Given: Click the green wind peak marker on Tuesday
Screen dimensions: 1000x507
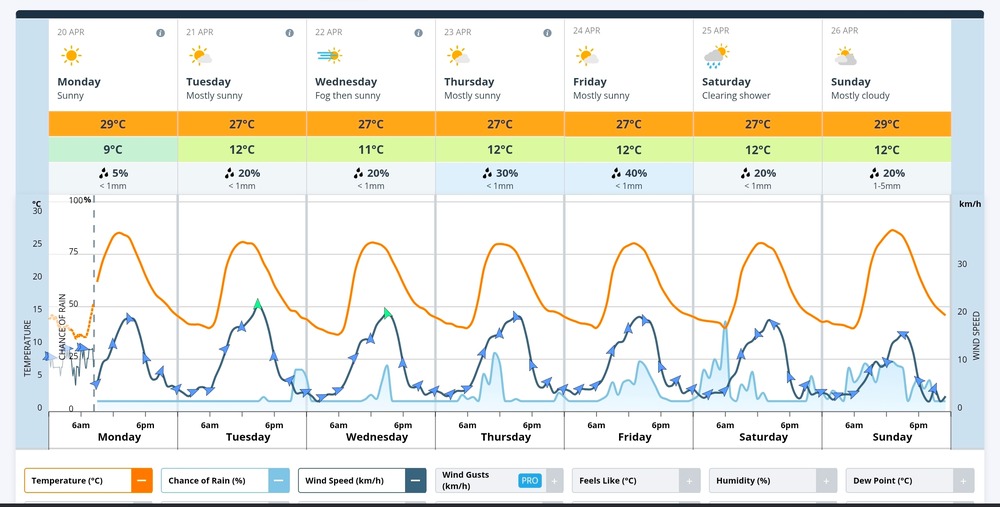Looking at the screenshot, I should 258,303.
